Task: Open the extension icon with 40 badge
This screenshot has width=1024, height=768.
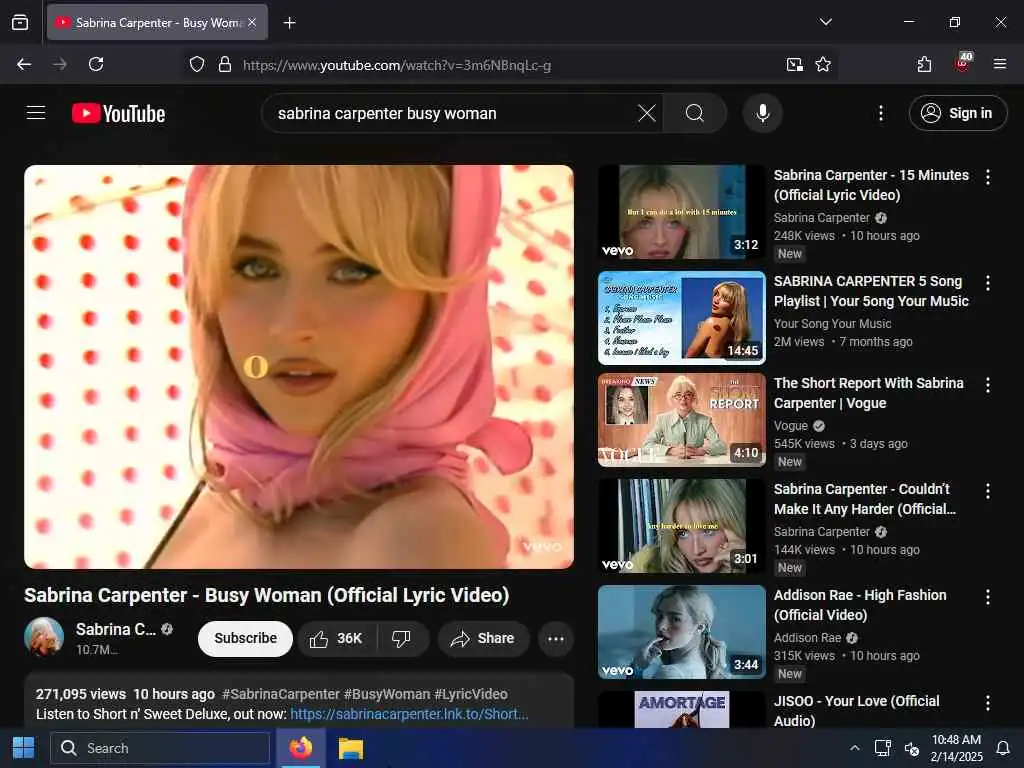Action: pyautogui.click(x=962, y=63)
